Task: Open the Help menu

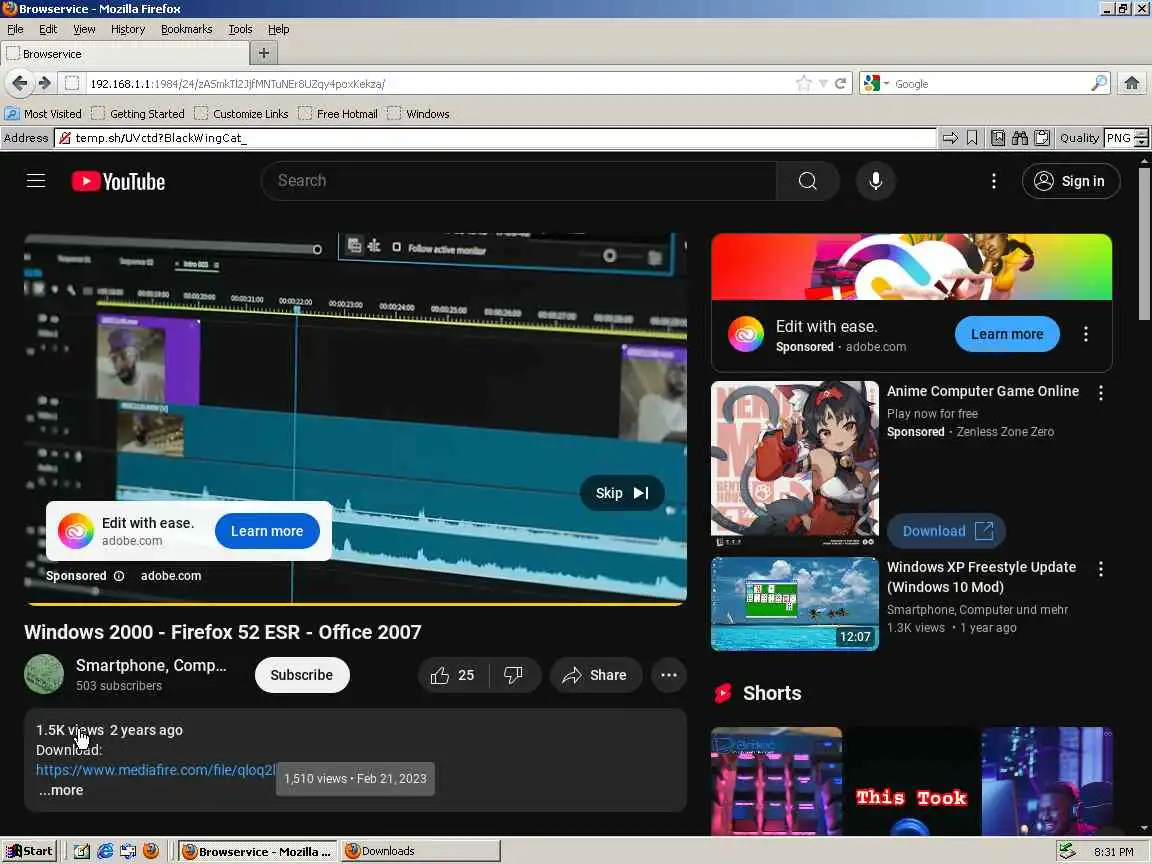Action: (278, 29)
